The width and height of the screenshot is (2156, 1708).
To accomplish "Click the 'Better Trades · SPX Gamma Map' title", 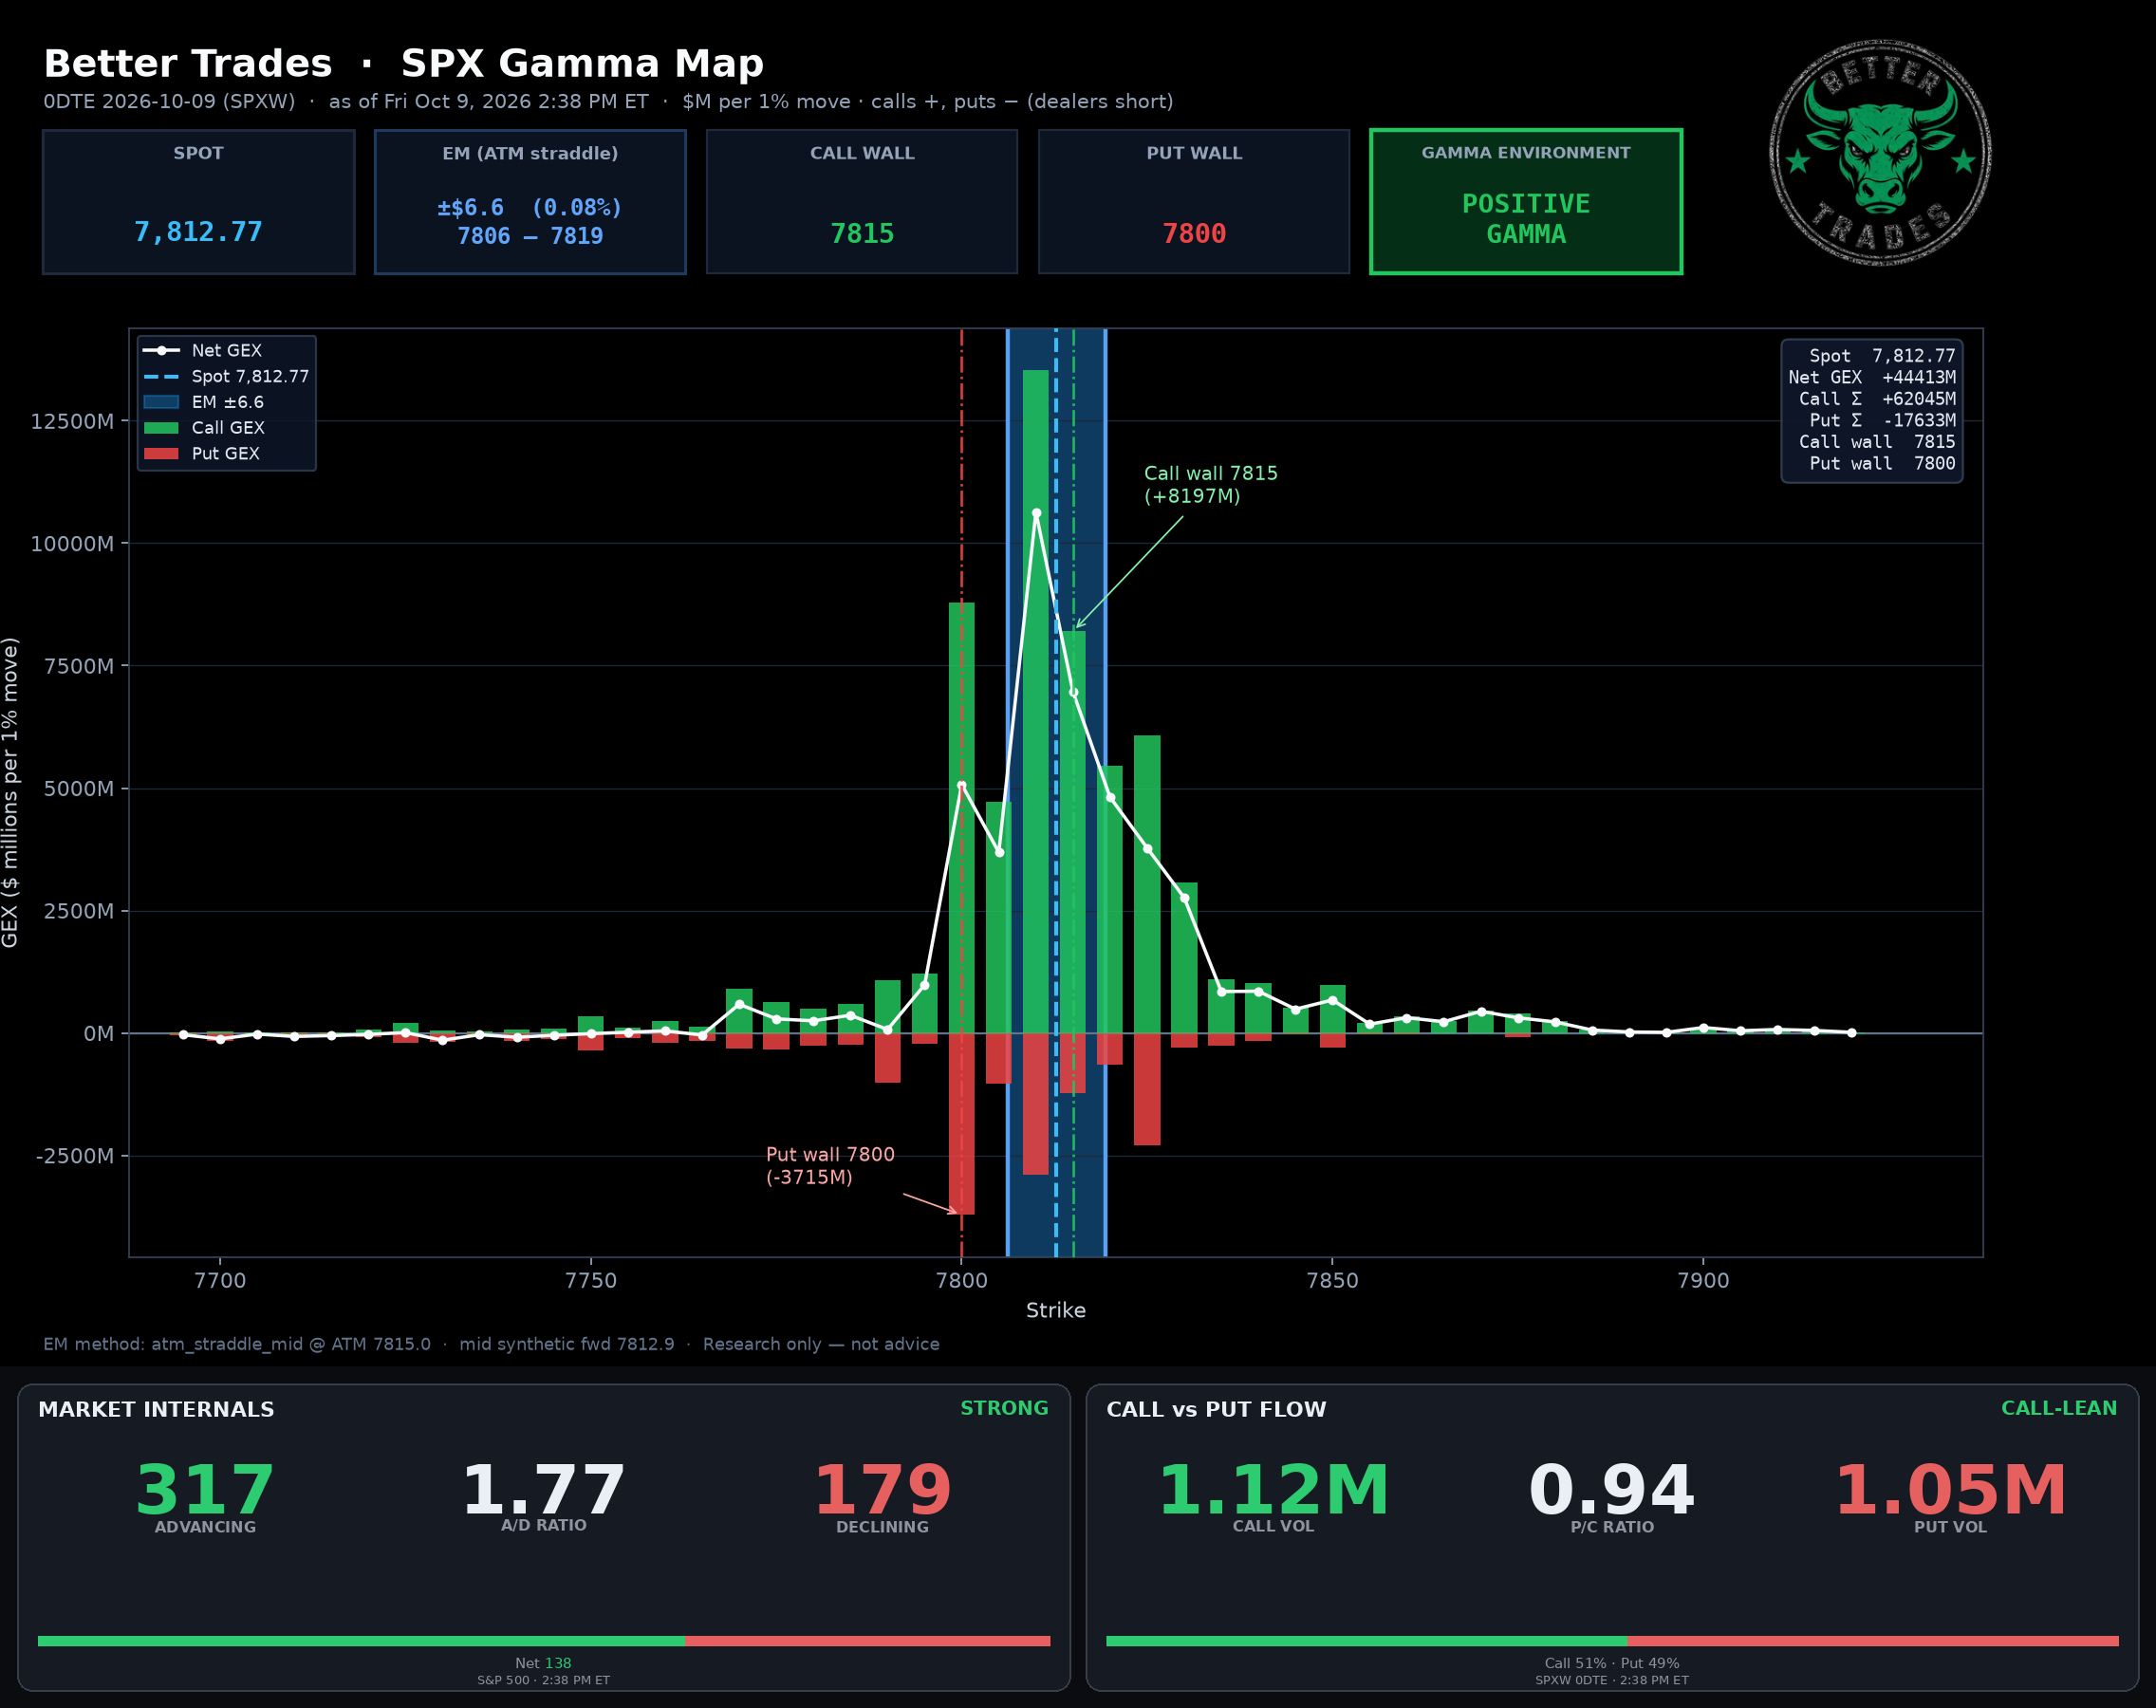I will coord(403,63).
